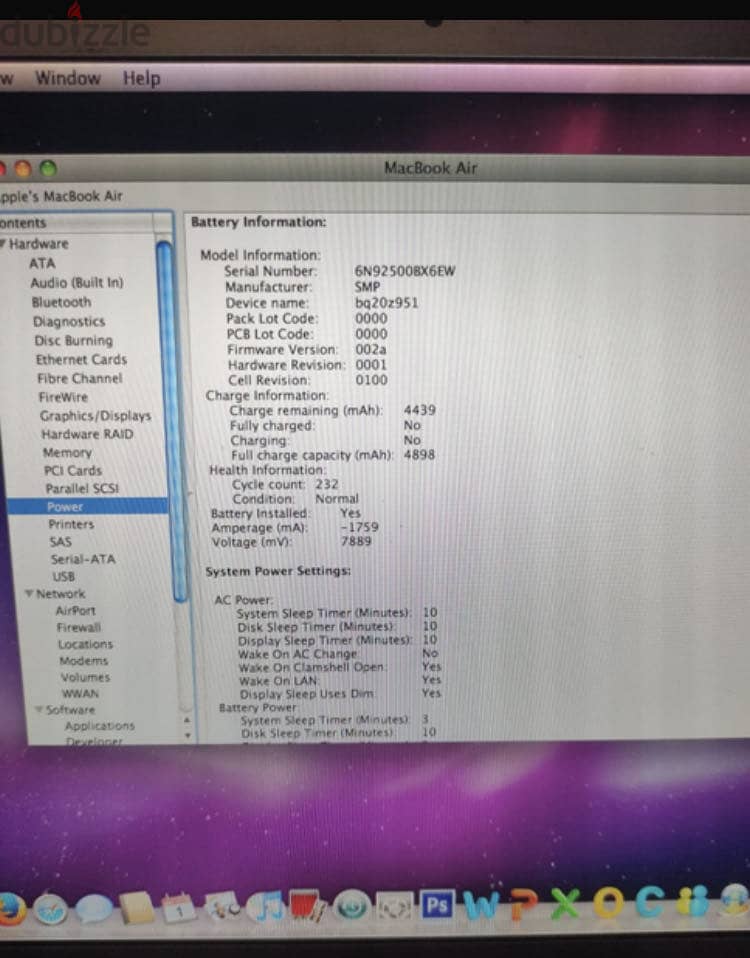Select Hardware RAID entry

pyautogui.click(x=87, y=434)
